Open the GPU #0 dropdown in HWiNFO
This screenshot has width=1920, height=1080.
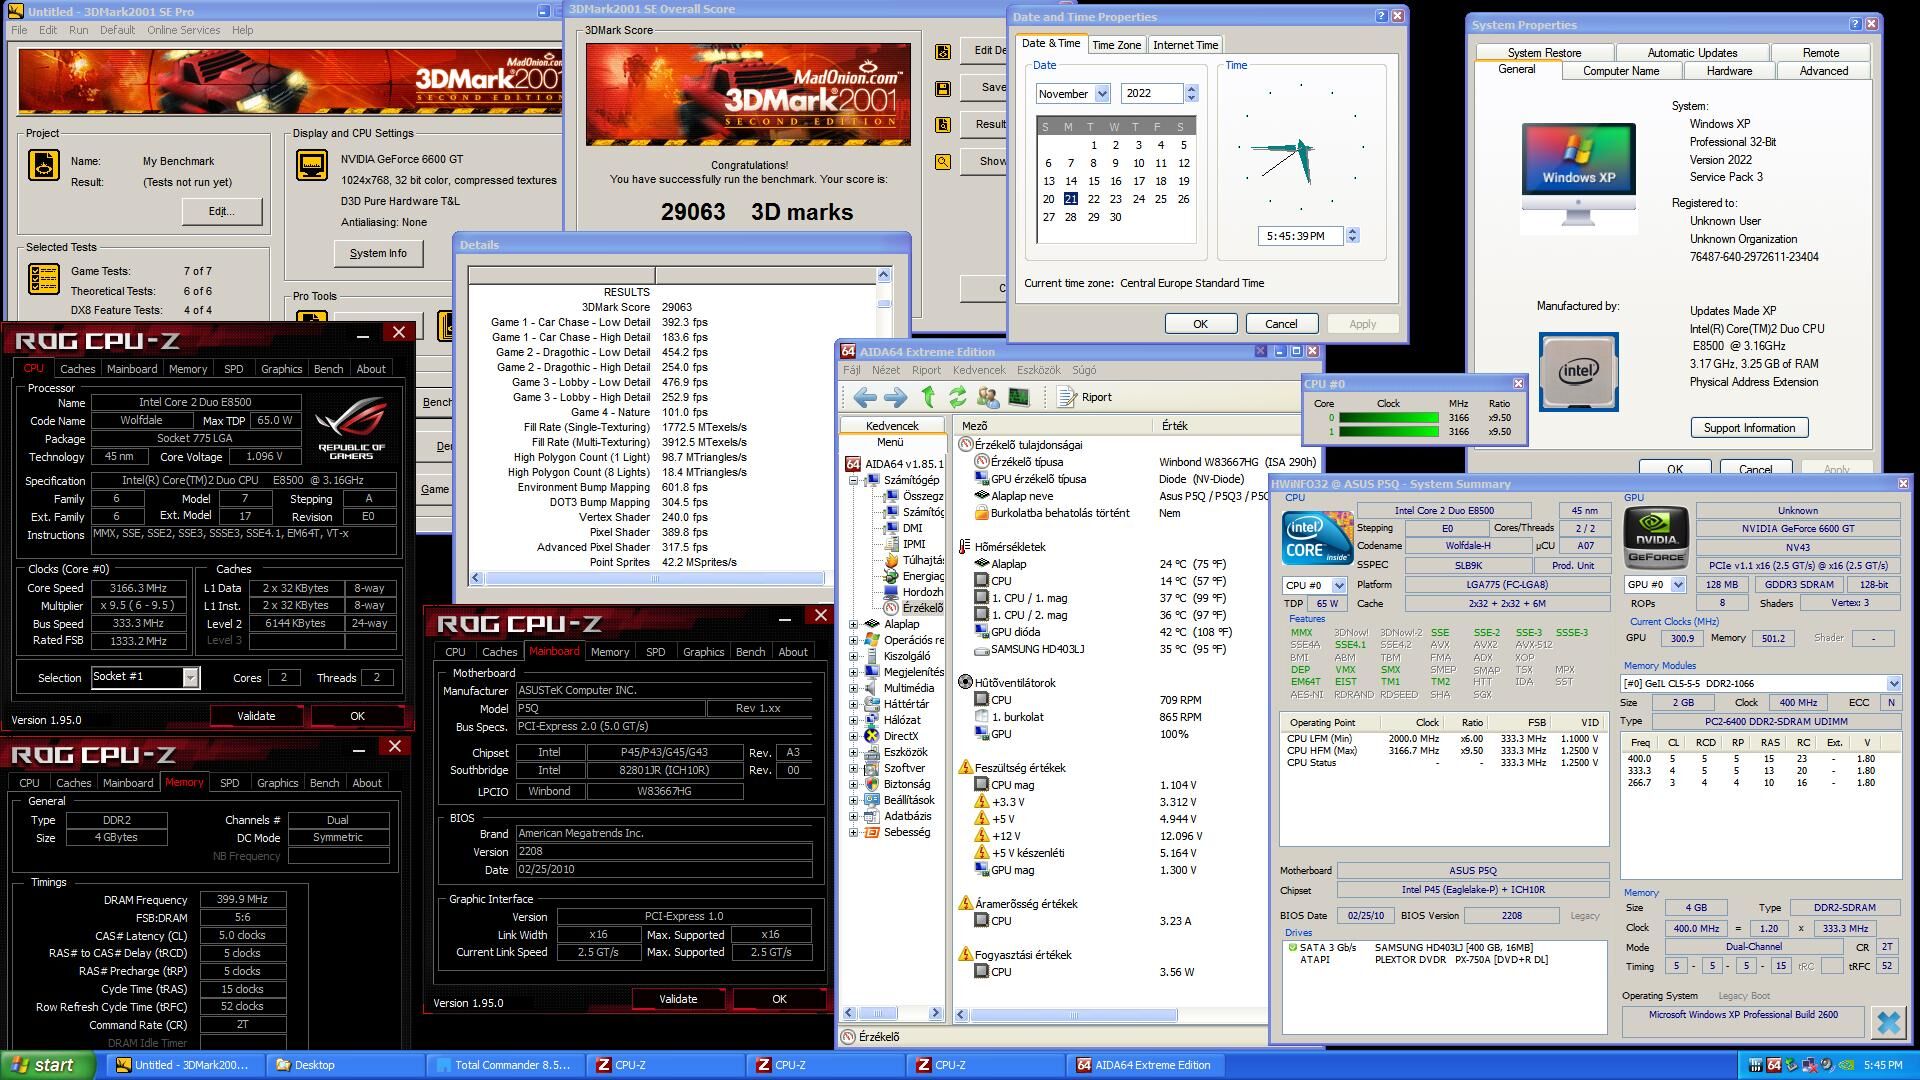1678,585
